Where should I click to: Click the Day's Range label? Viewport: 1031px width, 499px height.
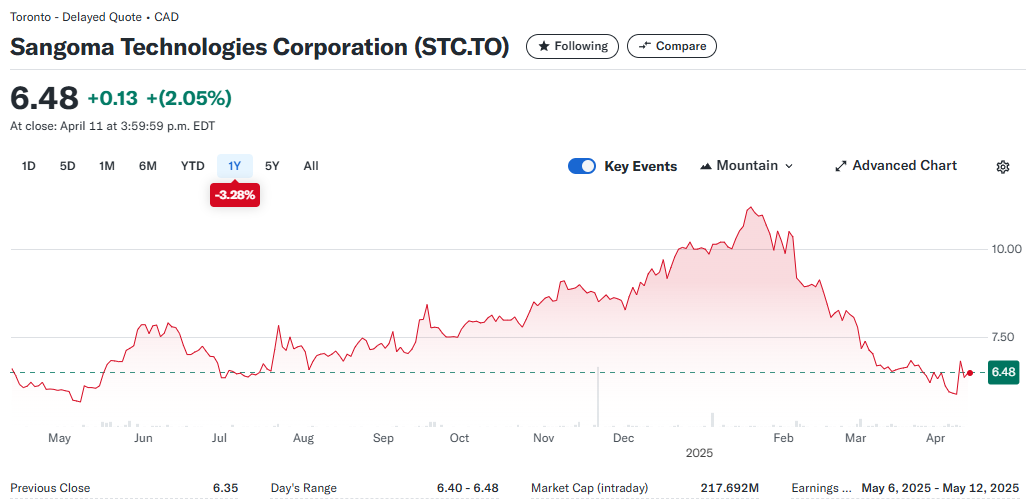304,488
